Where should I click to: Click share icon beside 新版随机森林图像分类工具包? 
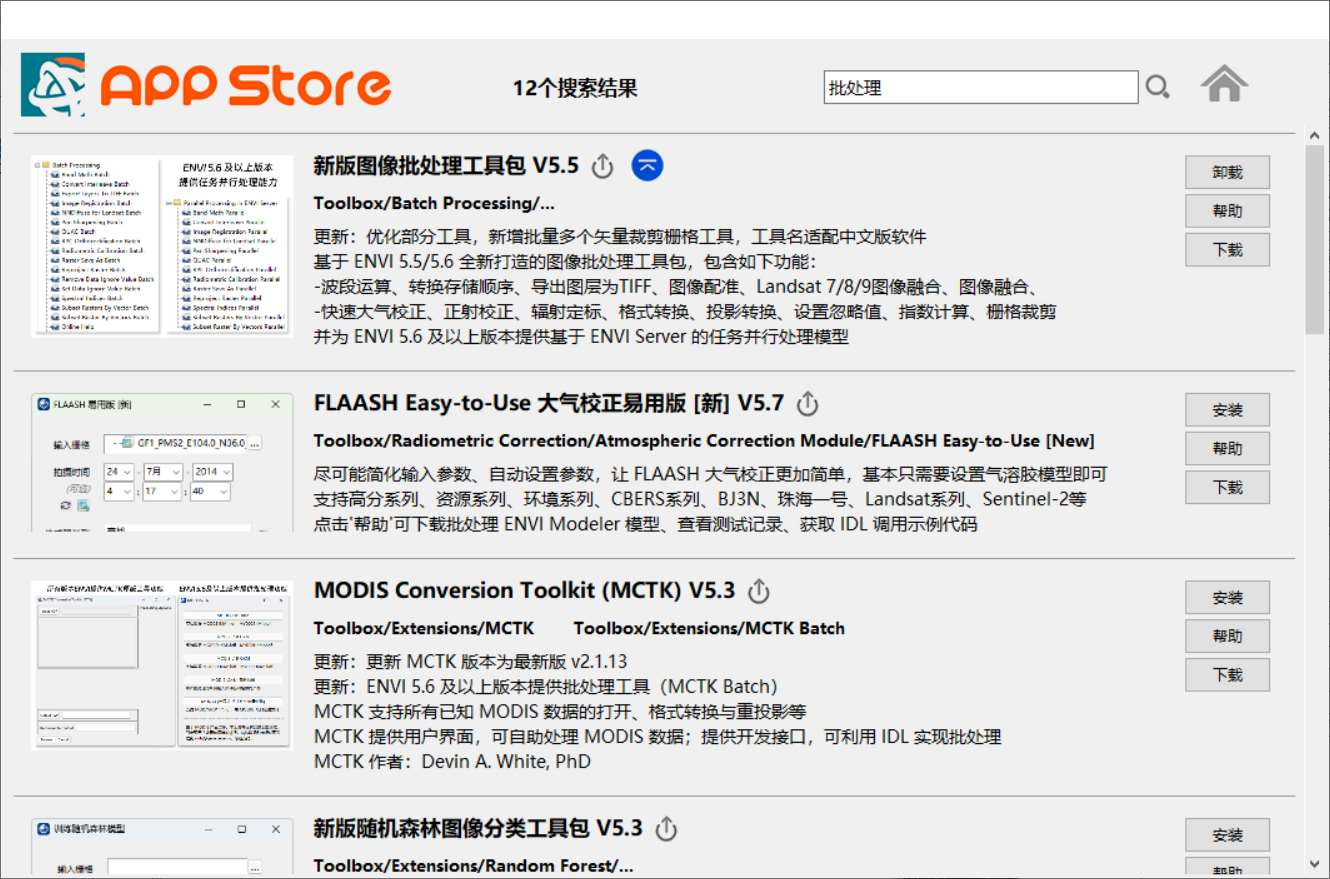[667, 829]
